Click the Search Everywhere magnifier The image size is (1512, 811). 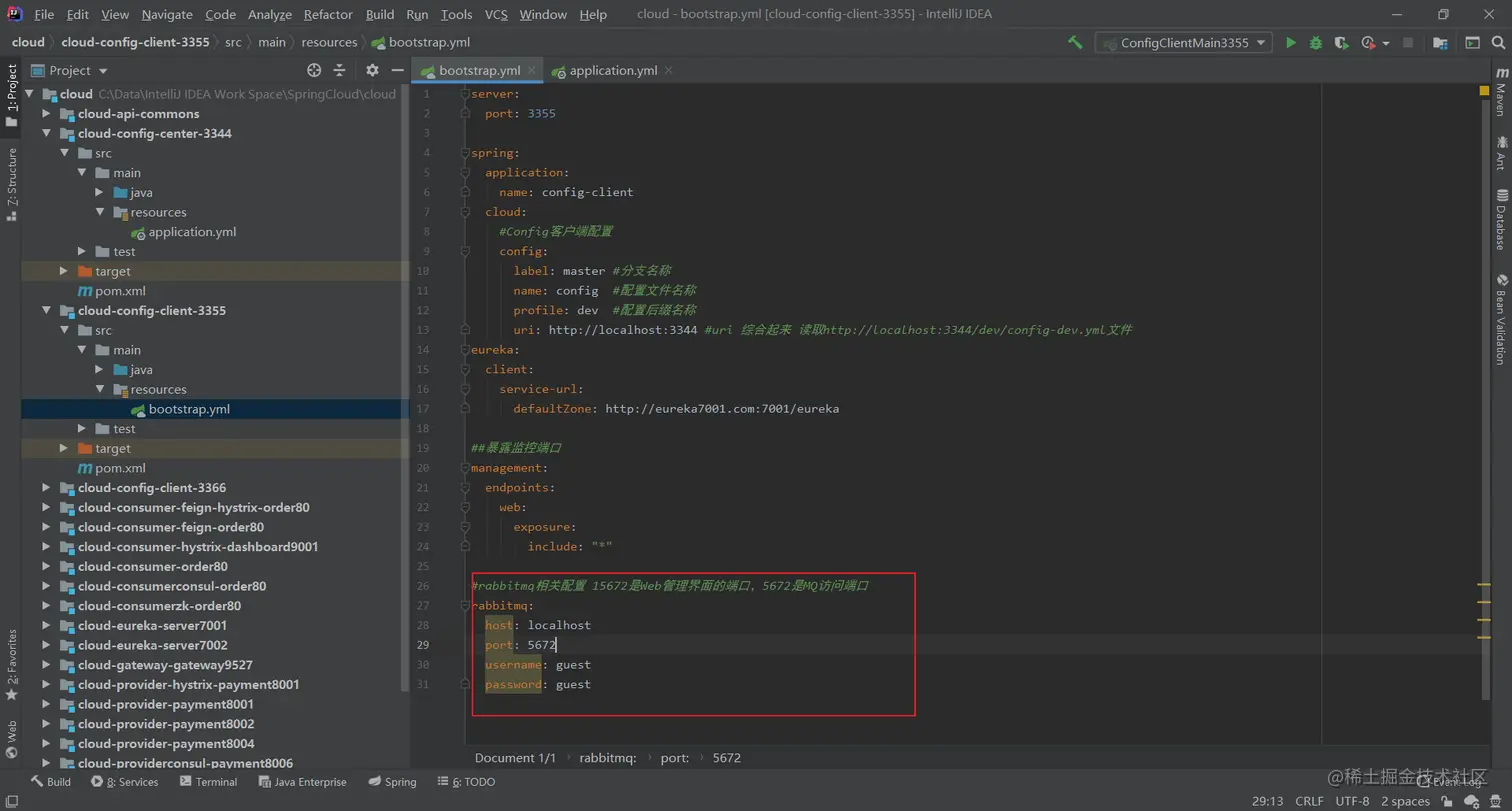(1498, 43)
